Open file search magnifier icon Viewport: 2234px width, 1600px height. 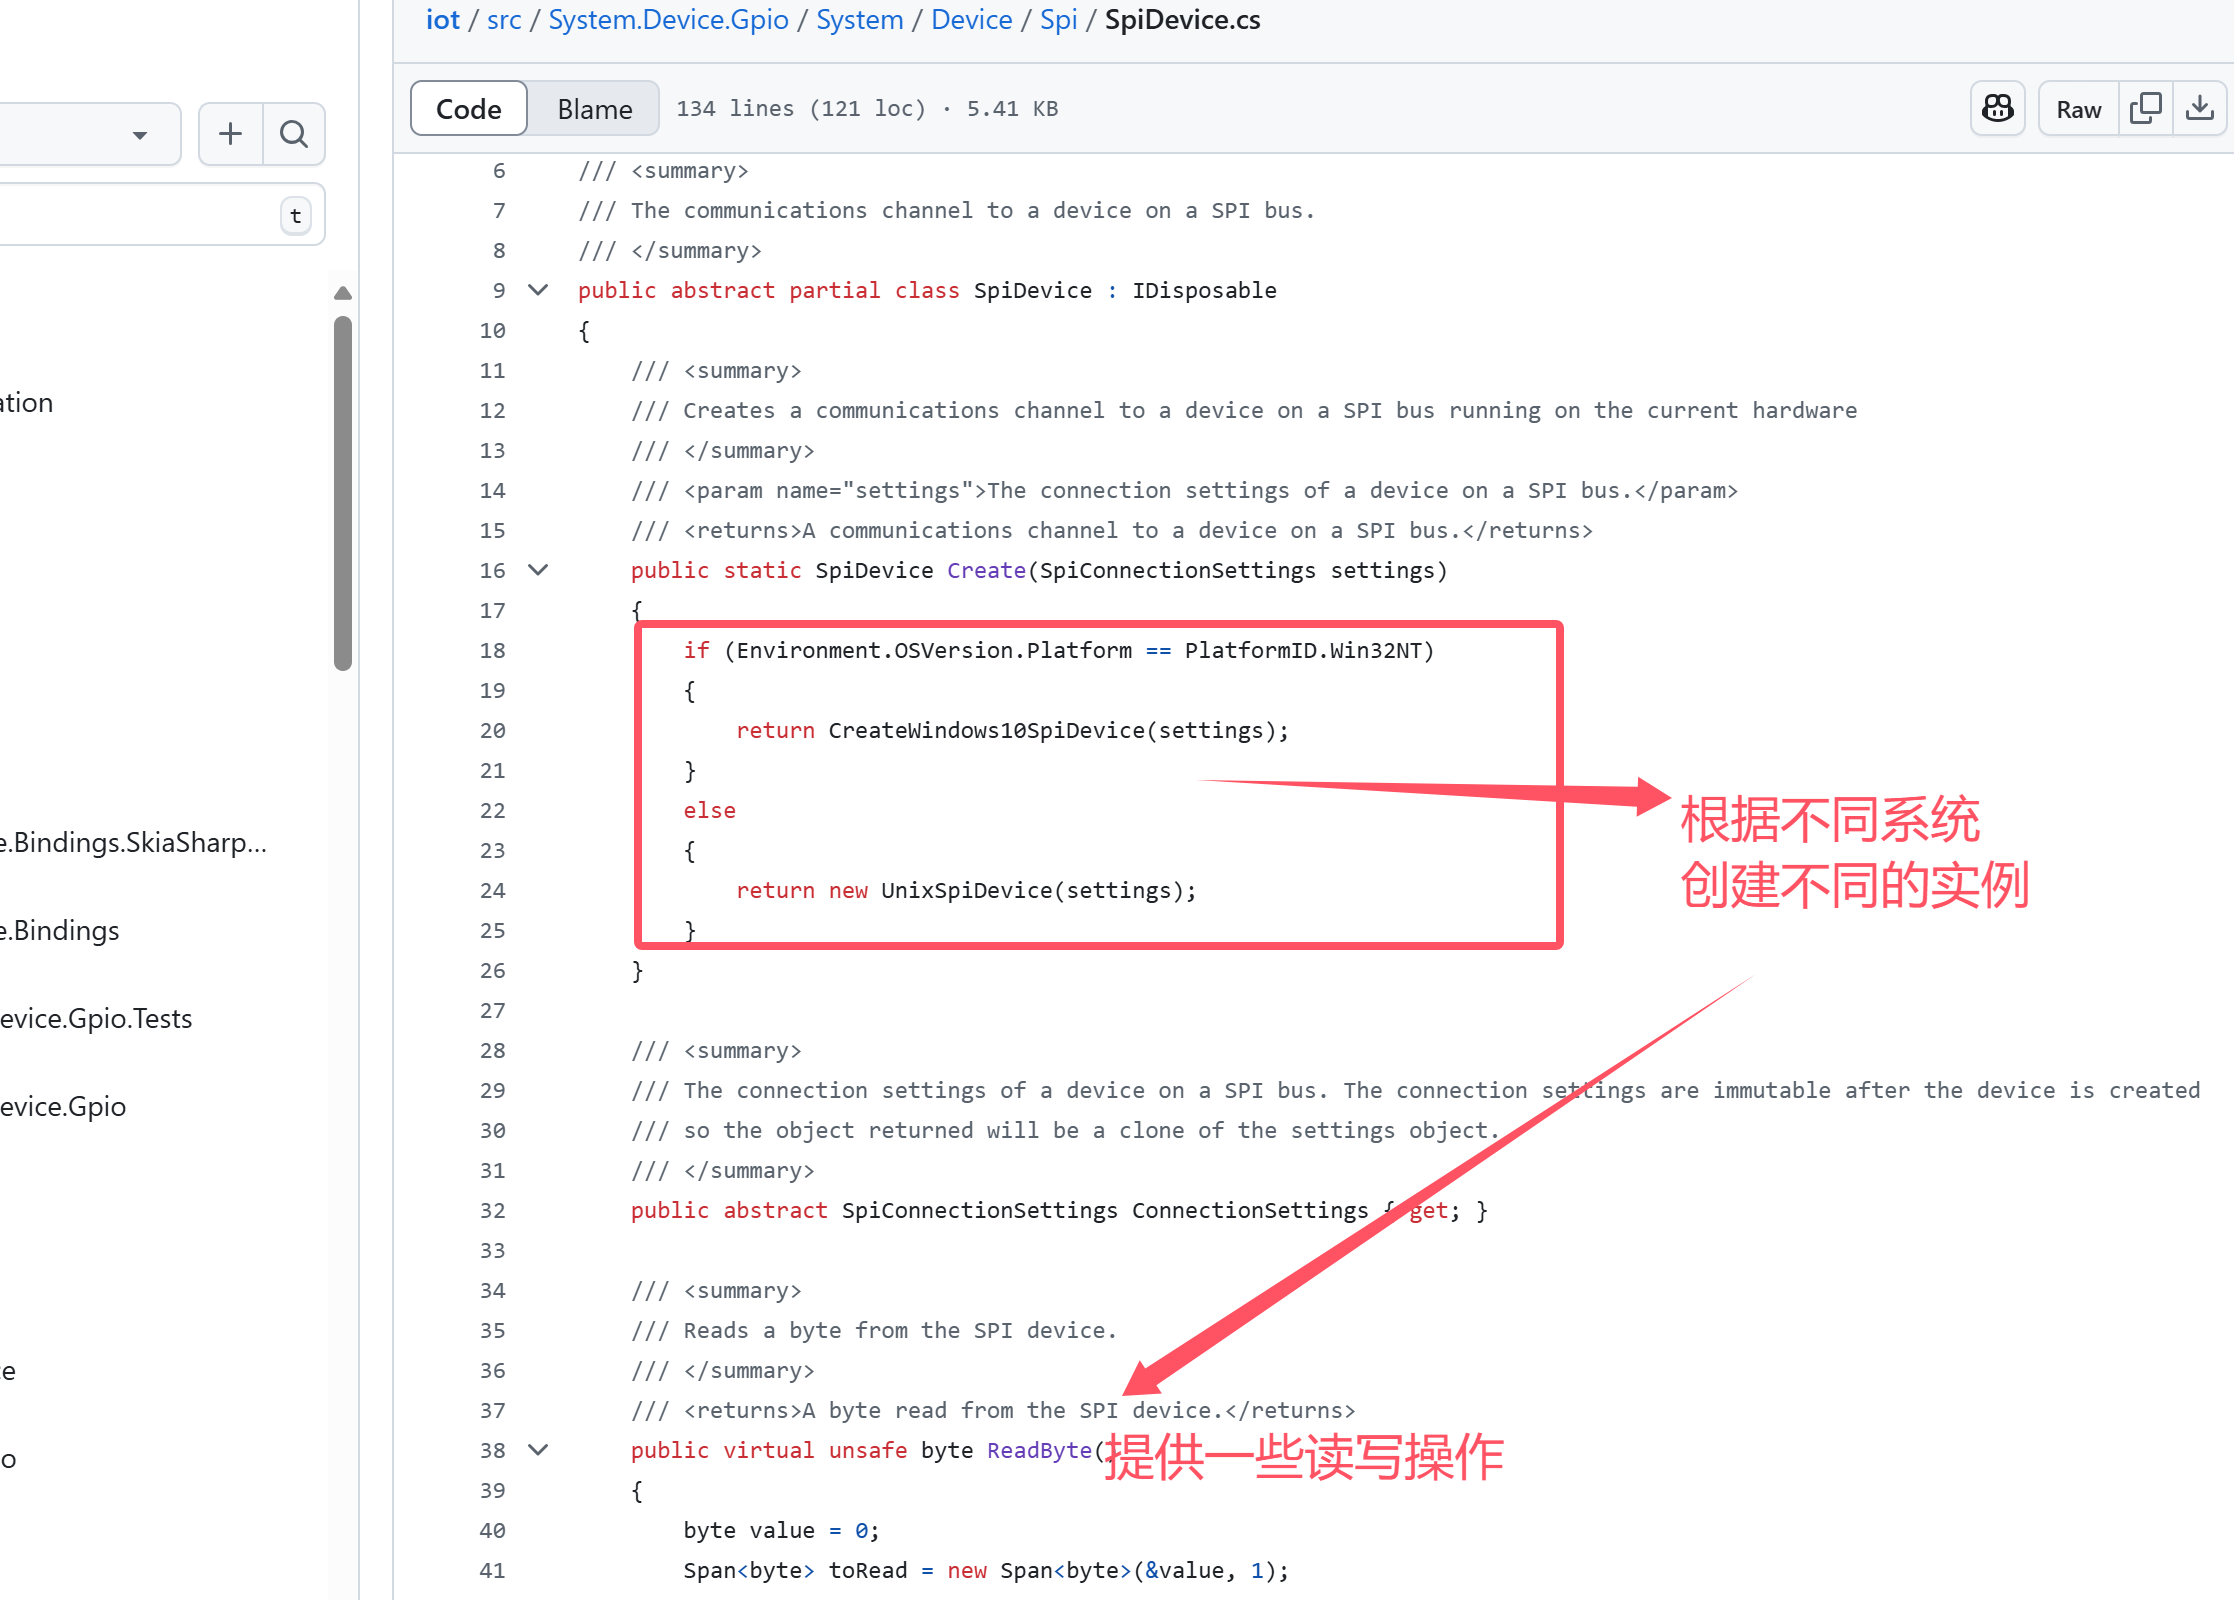[293, 134]
